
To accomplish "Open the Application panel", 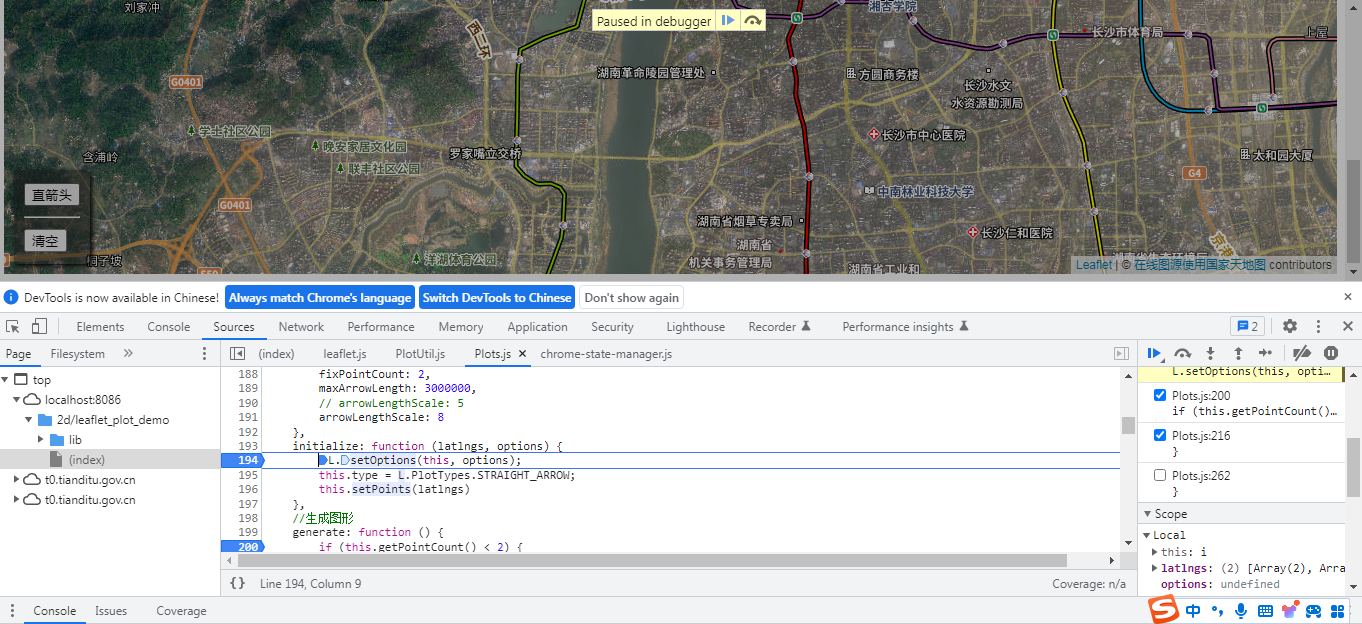I will click(x=537, y=327).
